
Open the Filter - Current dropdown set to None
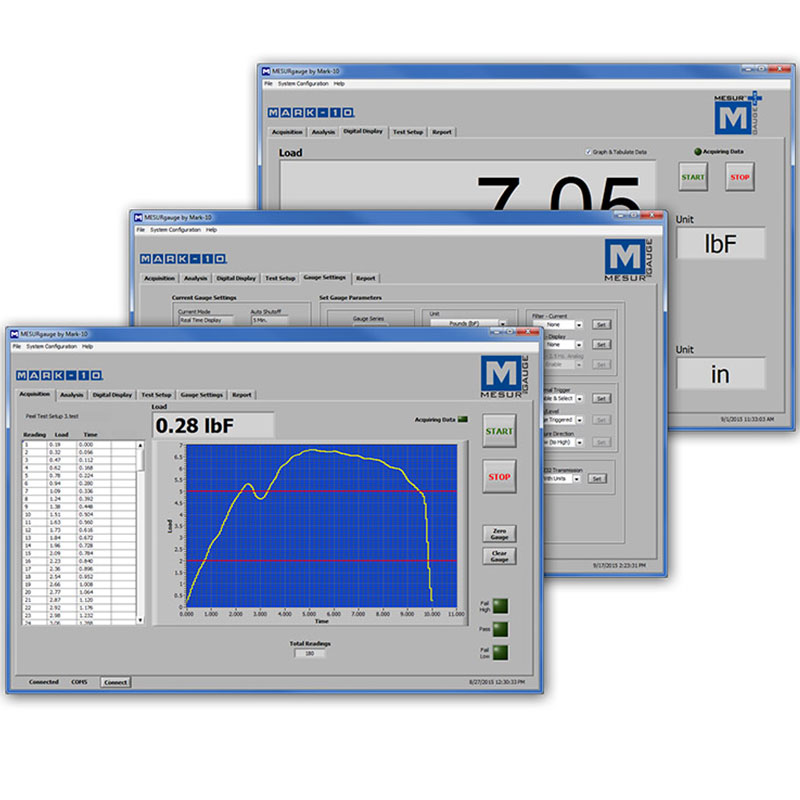tap(579, 325)
